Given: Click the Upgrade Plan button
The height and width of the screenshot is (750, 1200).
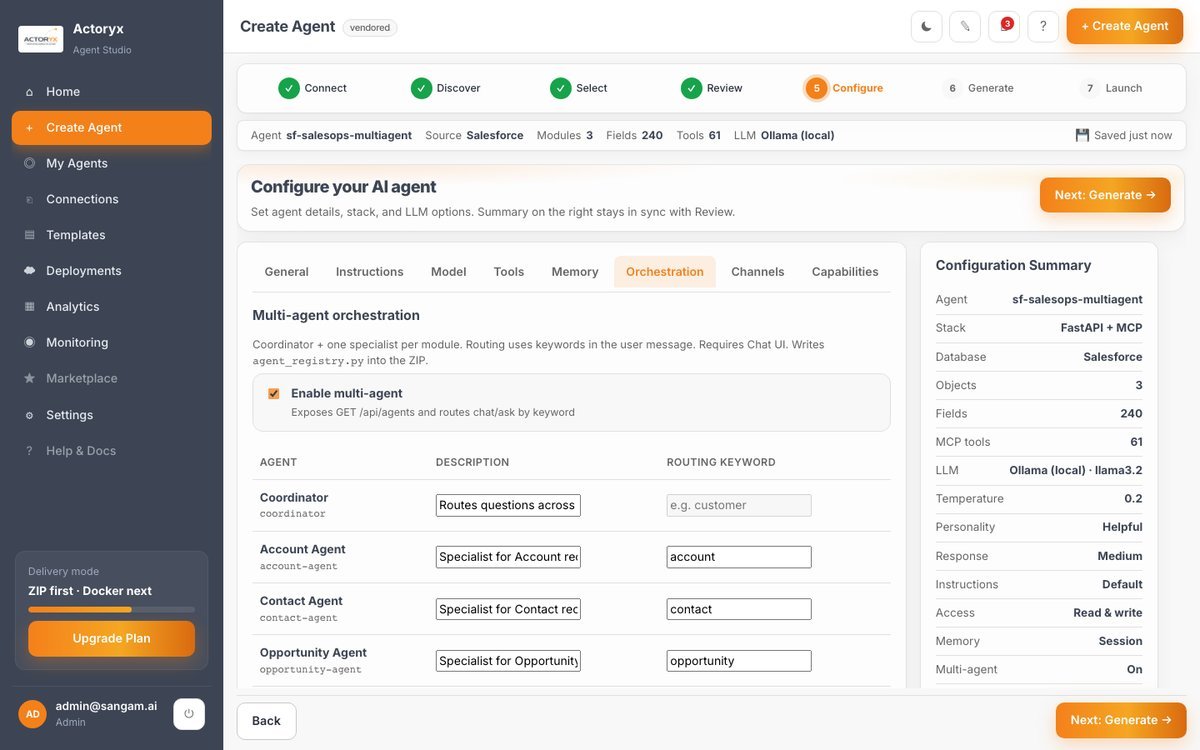Looking at the screenshot, I should point(111,639).
